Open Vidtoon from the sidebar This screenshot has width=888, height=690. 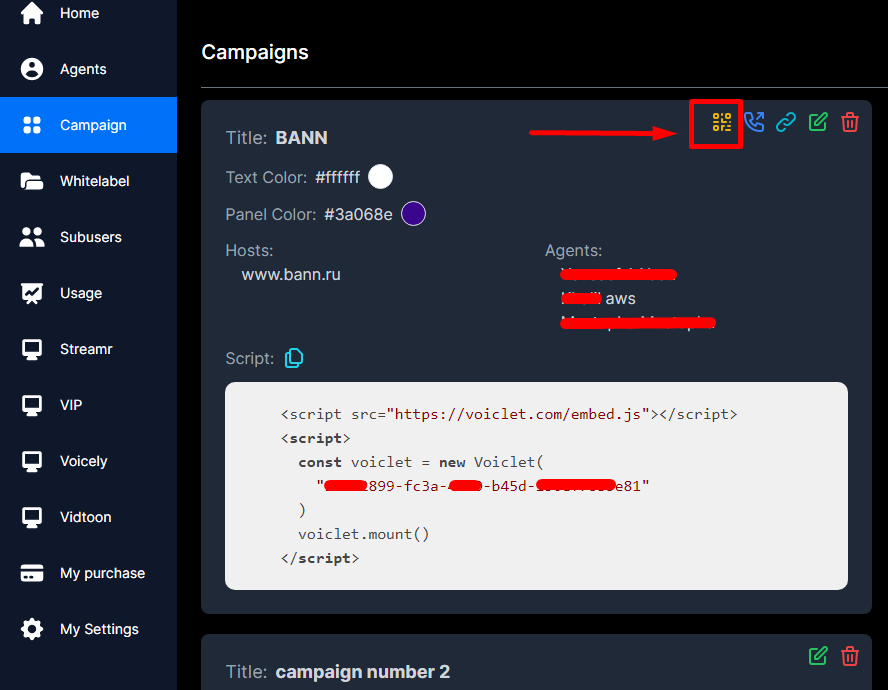pos(88,518)
